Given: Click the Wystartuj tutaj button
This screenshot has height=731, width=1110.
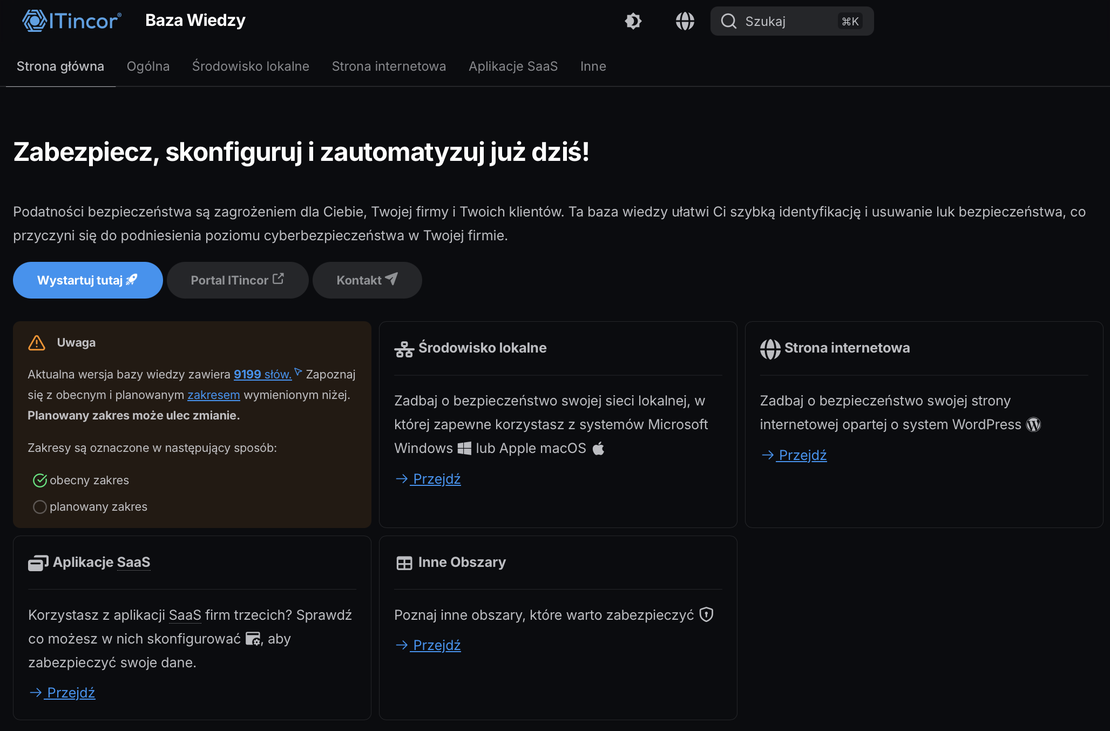Looking at the screenshot, I should (88, 280).
